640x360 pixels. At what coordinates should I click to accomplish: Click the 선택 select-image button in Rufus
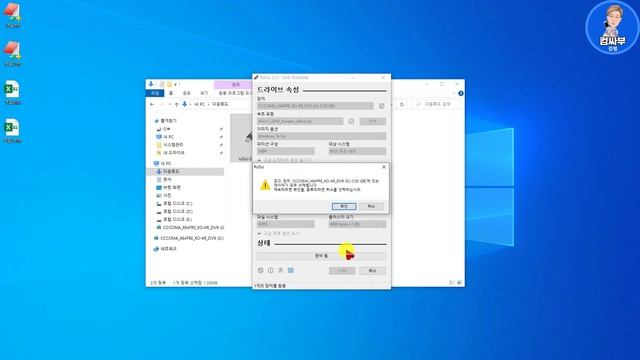(x=373, y=121)
